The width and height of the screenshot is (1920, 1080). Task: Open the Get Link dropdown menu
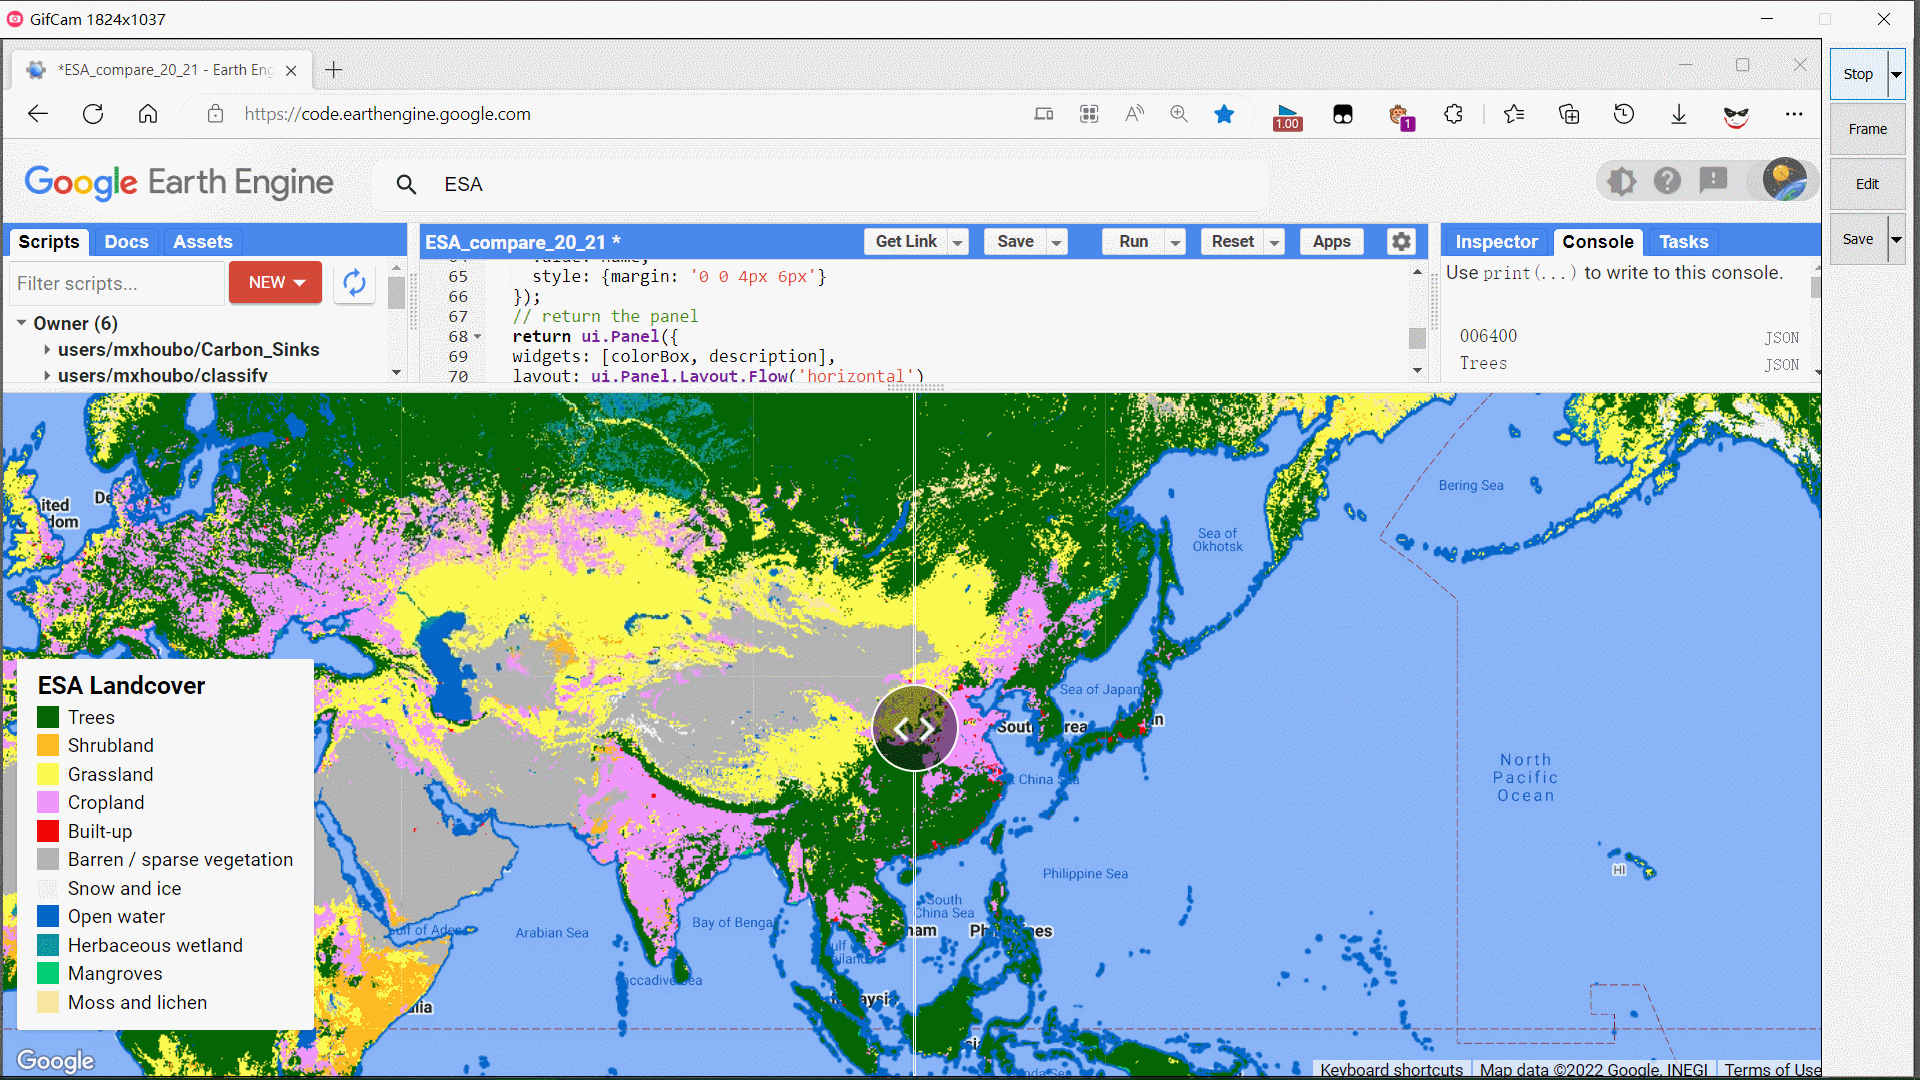click(x=957, y=241)
